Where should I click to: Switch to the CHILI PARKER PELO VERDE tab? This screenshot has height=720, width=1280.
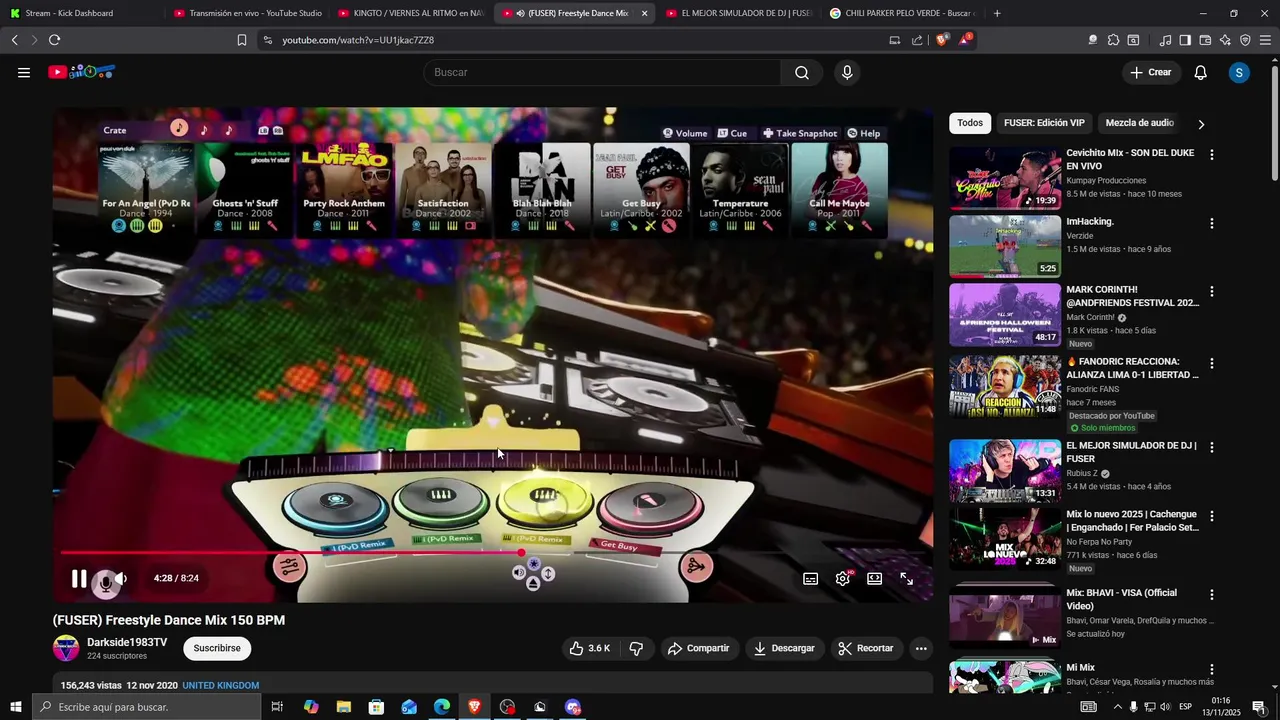(x=902, y=13)
